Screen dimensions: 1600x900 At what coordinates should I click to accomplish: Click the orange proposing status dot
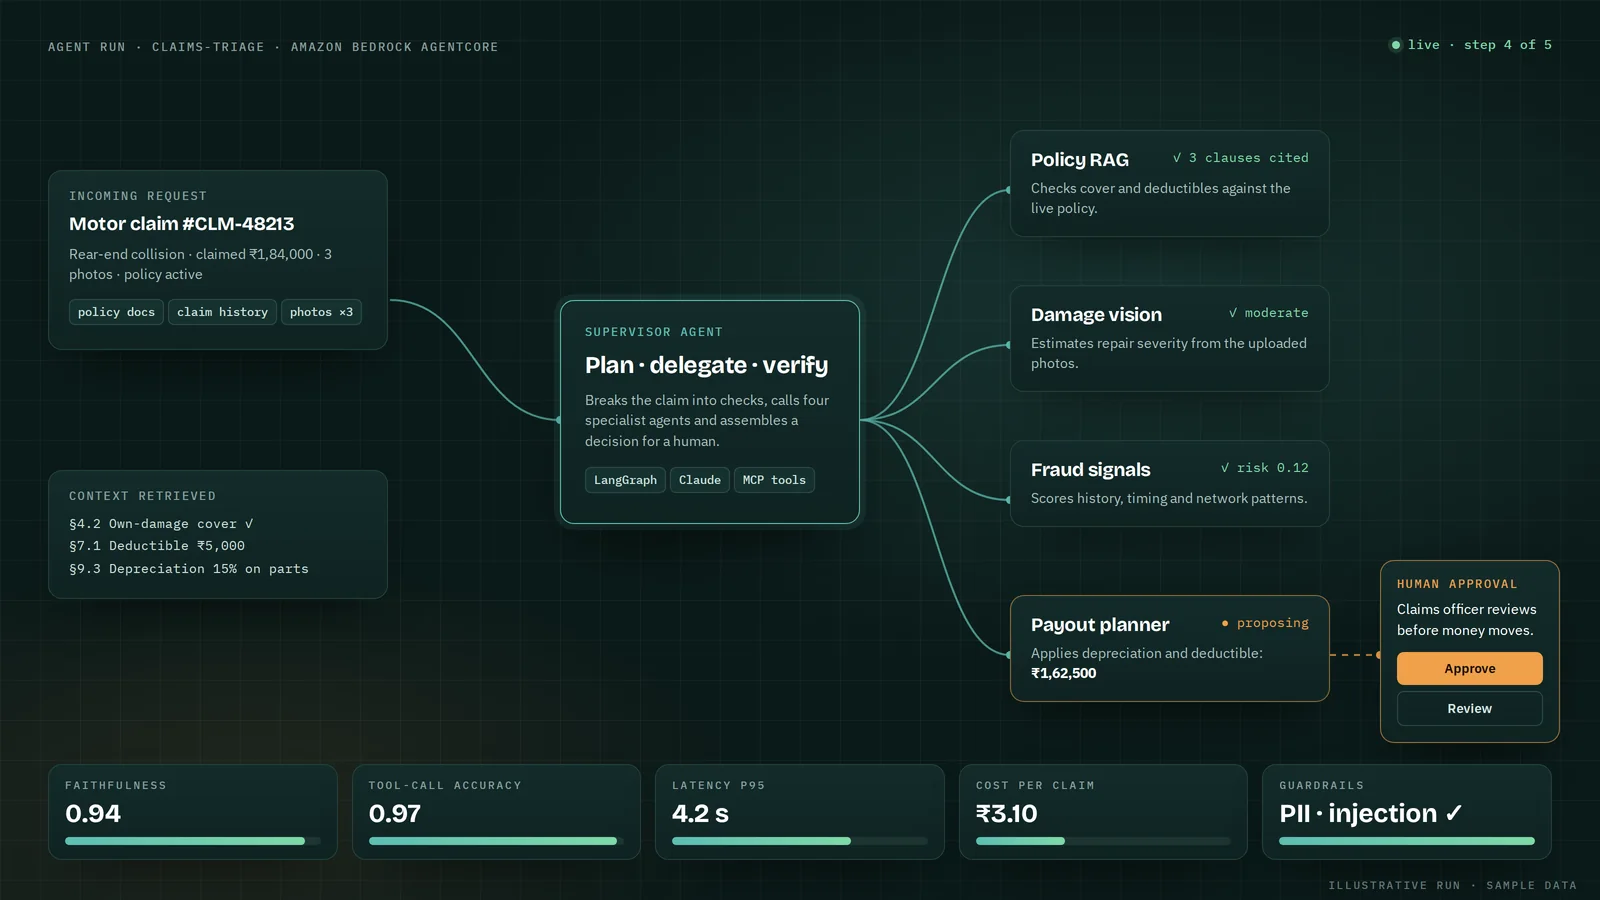click(1225, 623)
